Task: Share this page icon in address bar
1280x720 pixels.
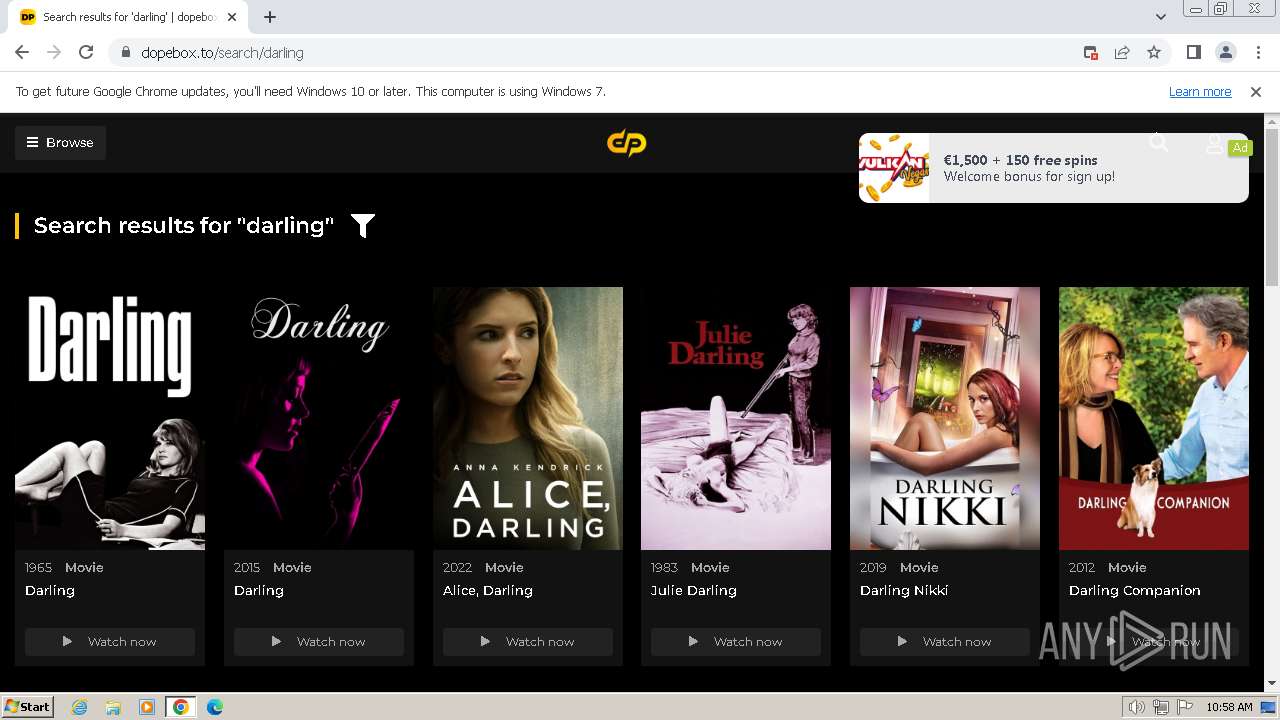Action: (x=1122, y=52)
